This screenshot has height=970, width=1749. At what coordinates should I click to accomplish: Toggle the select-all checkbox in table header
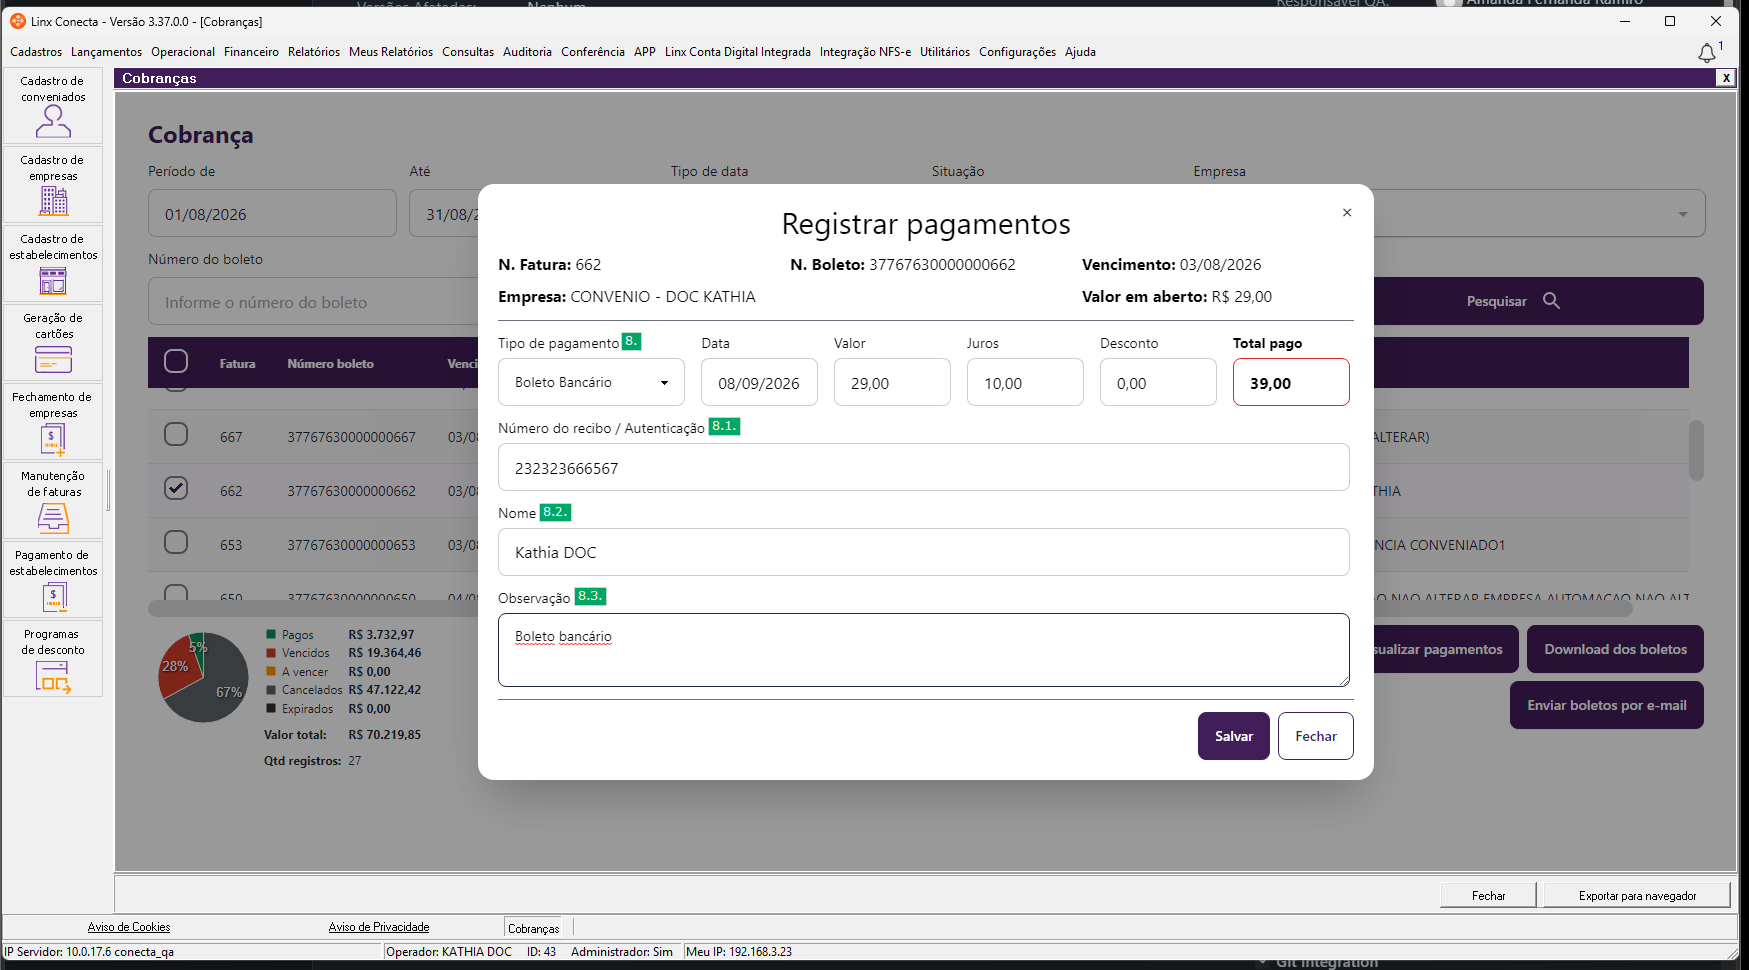coord(176,361)
